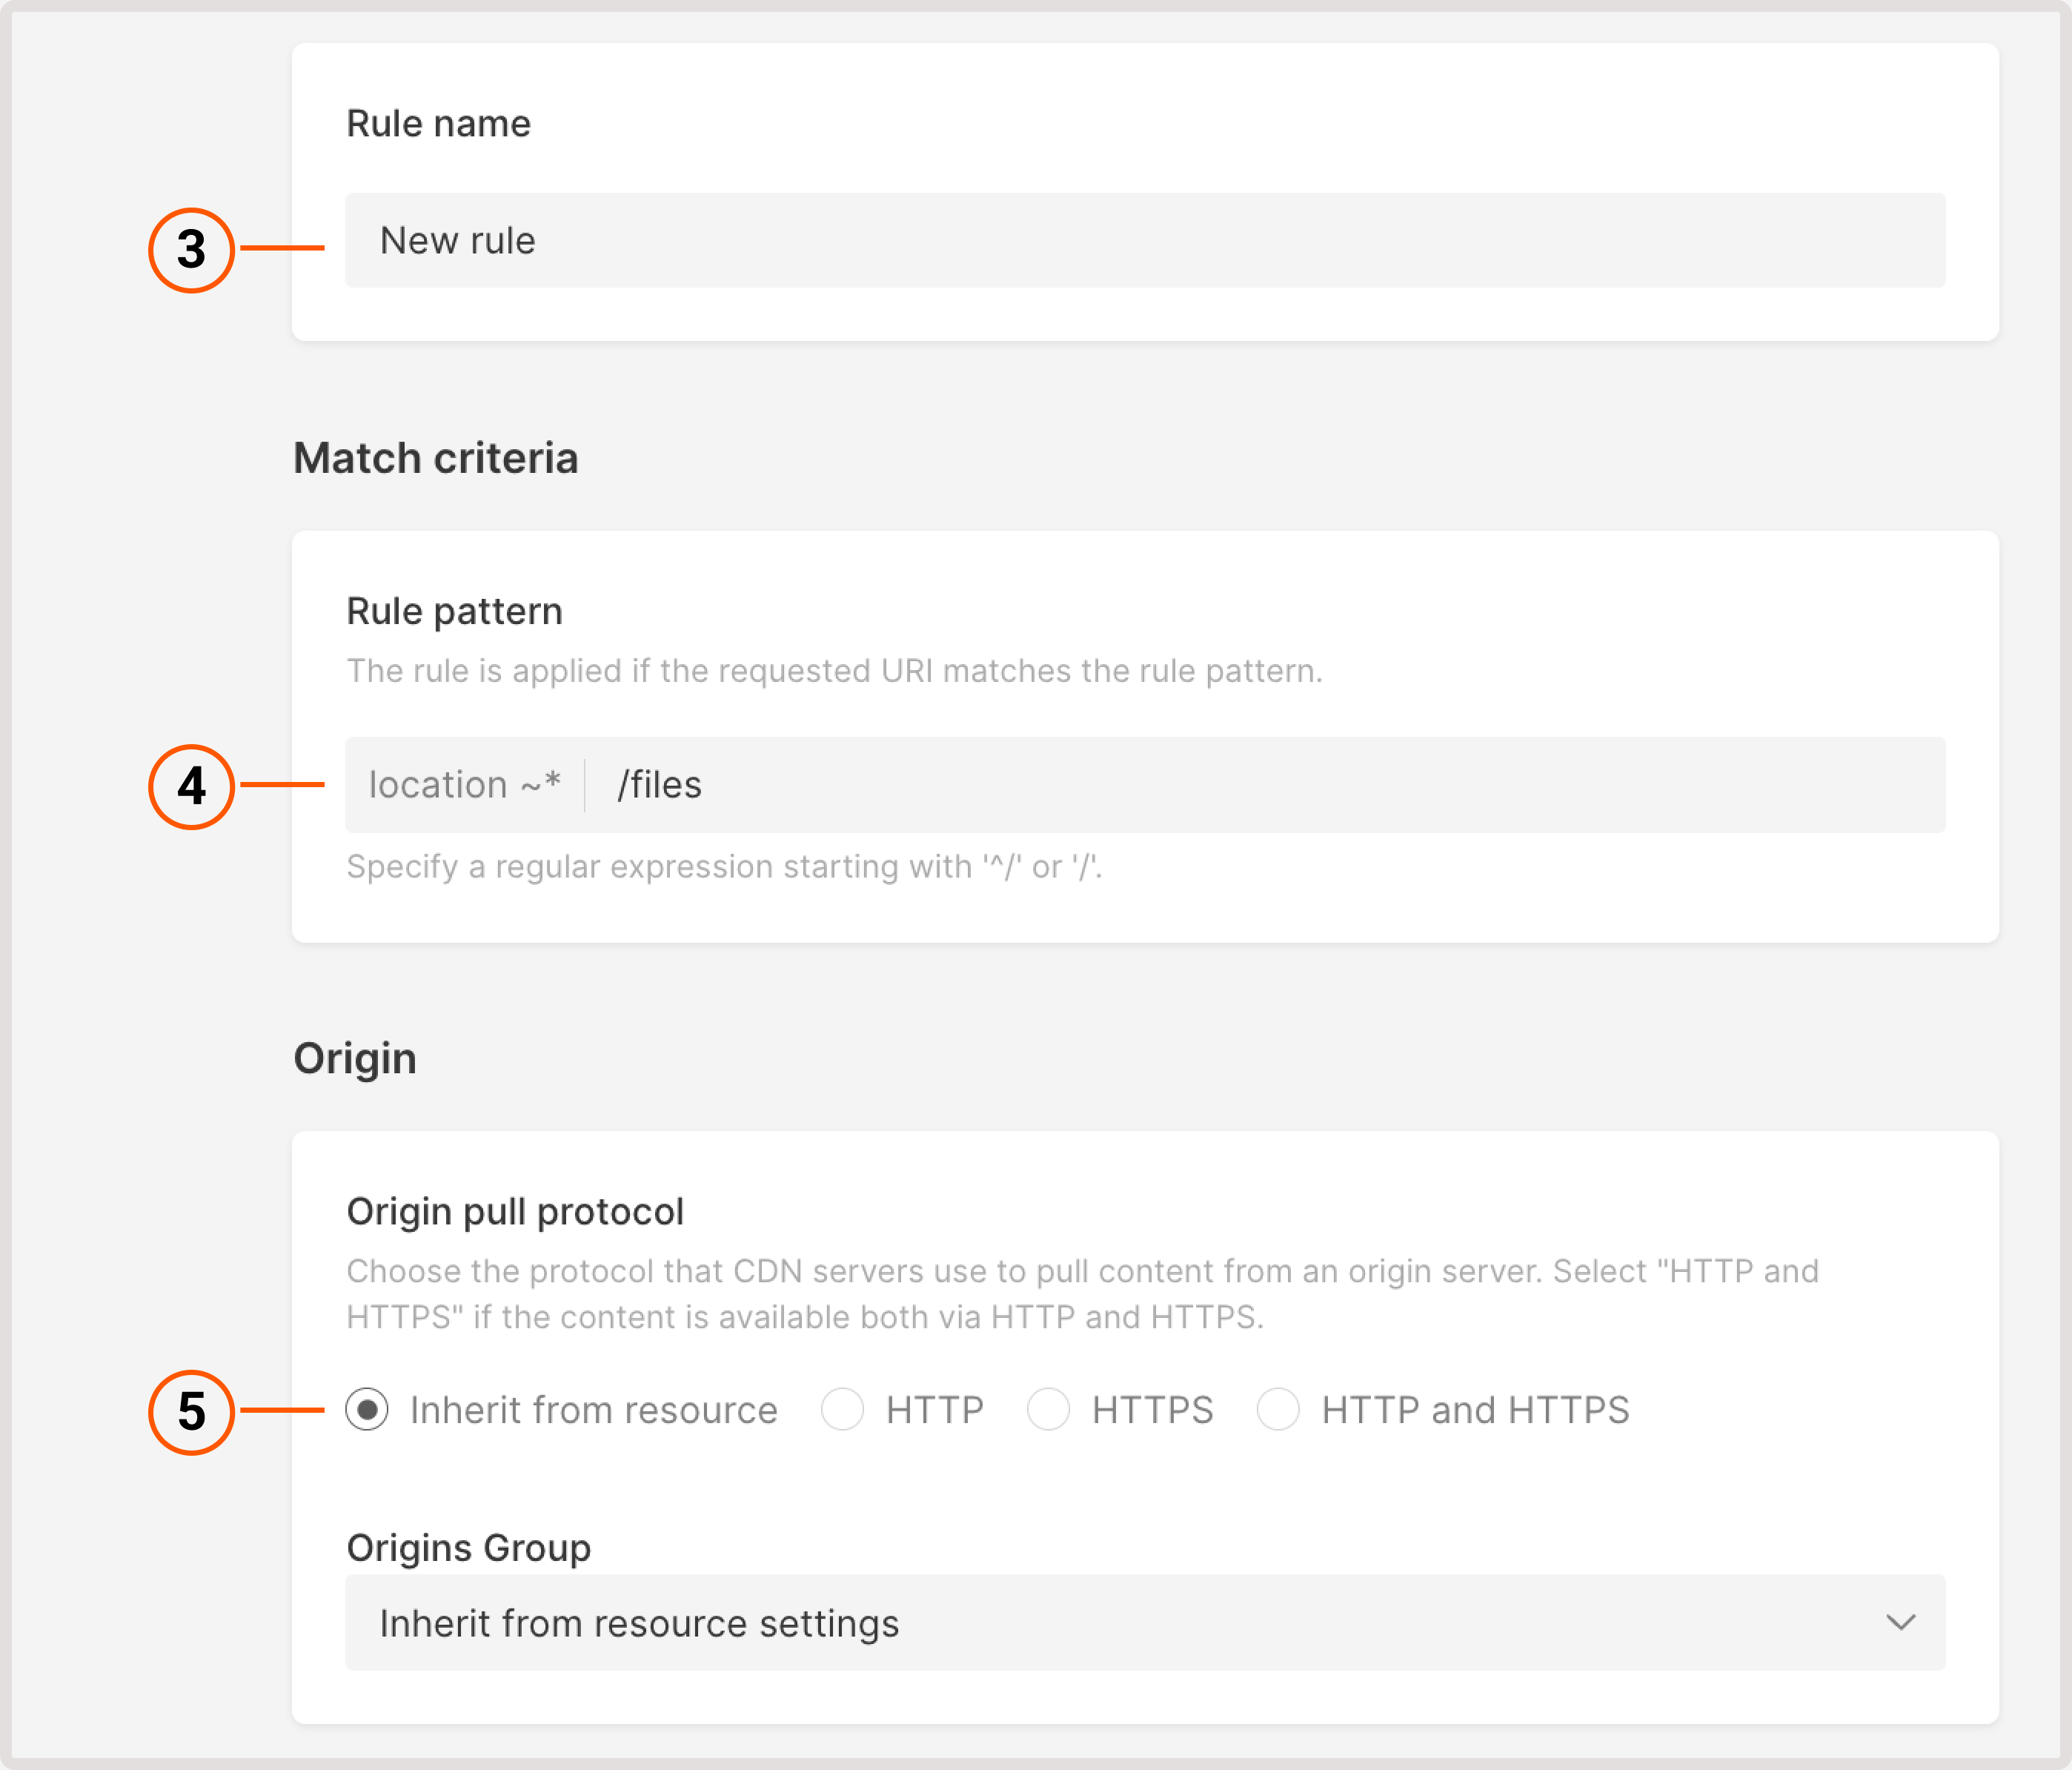Select Inherit from resource radio button
The width and height of the screenshot is (2072, 1770).
(367, 1410)
